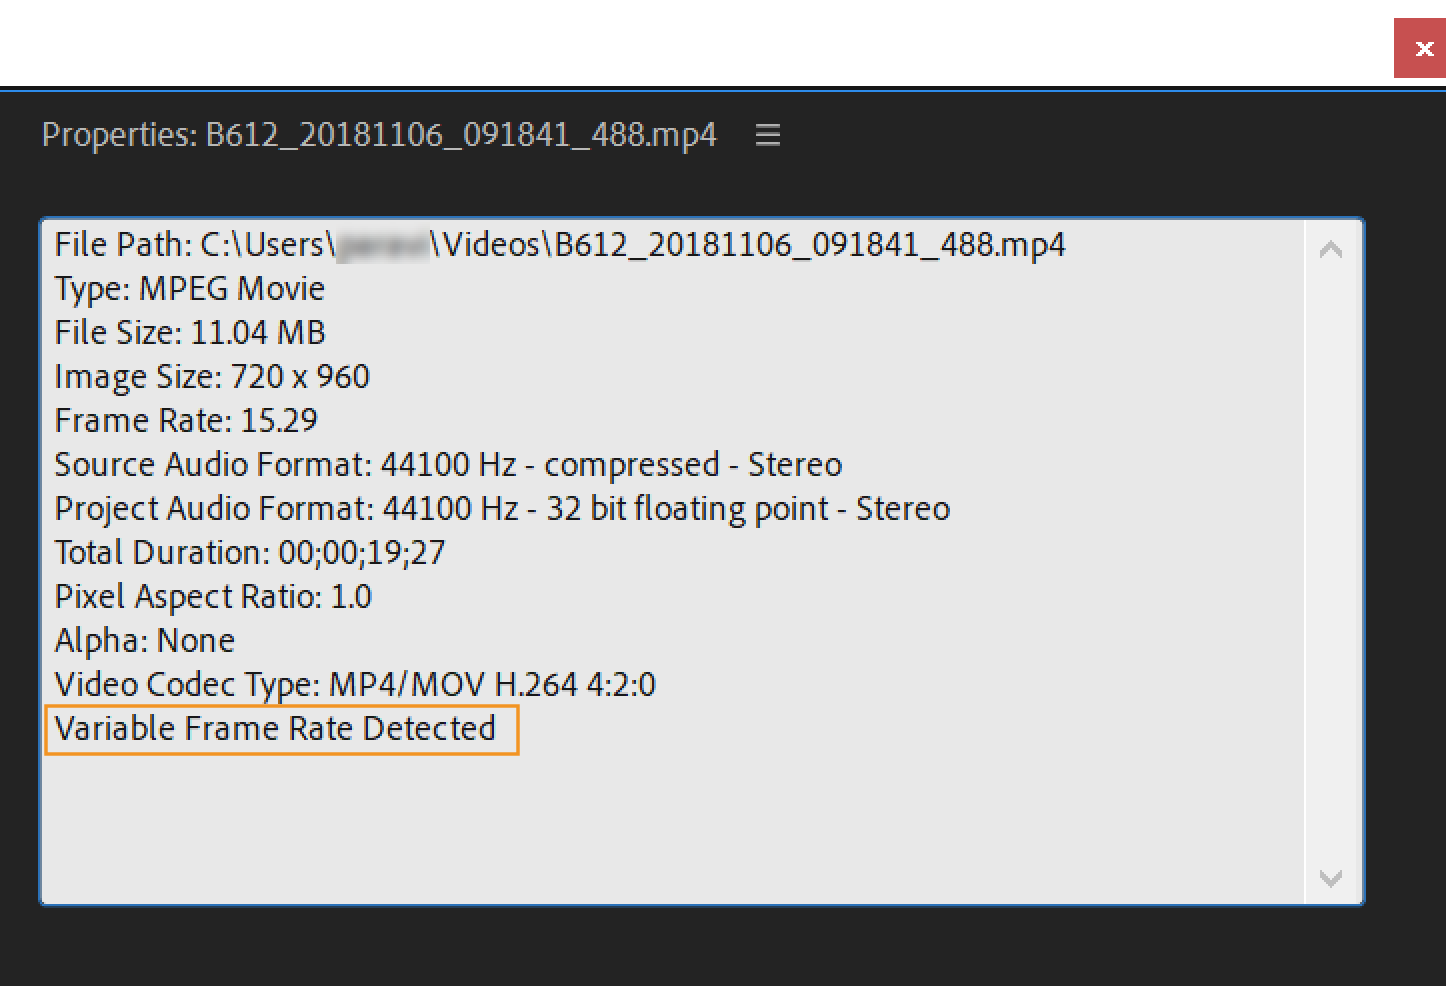Click the Image Size: 720 x 960 line

(x=212, y=377)
